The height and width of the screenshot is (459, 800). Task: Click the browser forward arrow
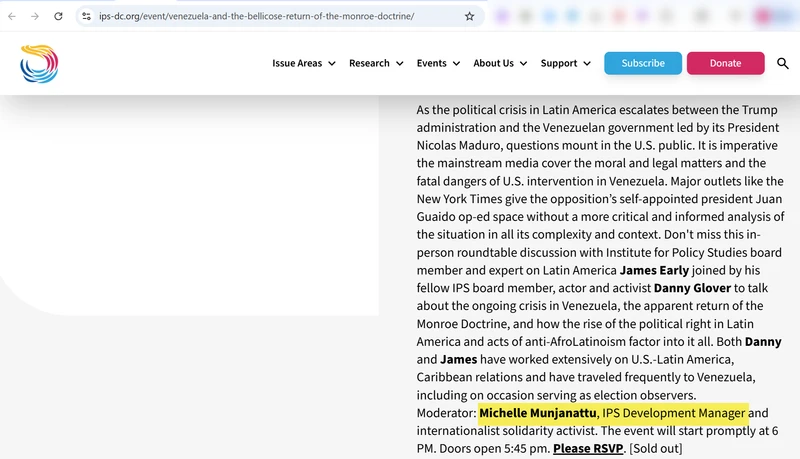pos(36,17)
